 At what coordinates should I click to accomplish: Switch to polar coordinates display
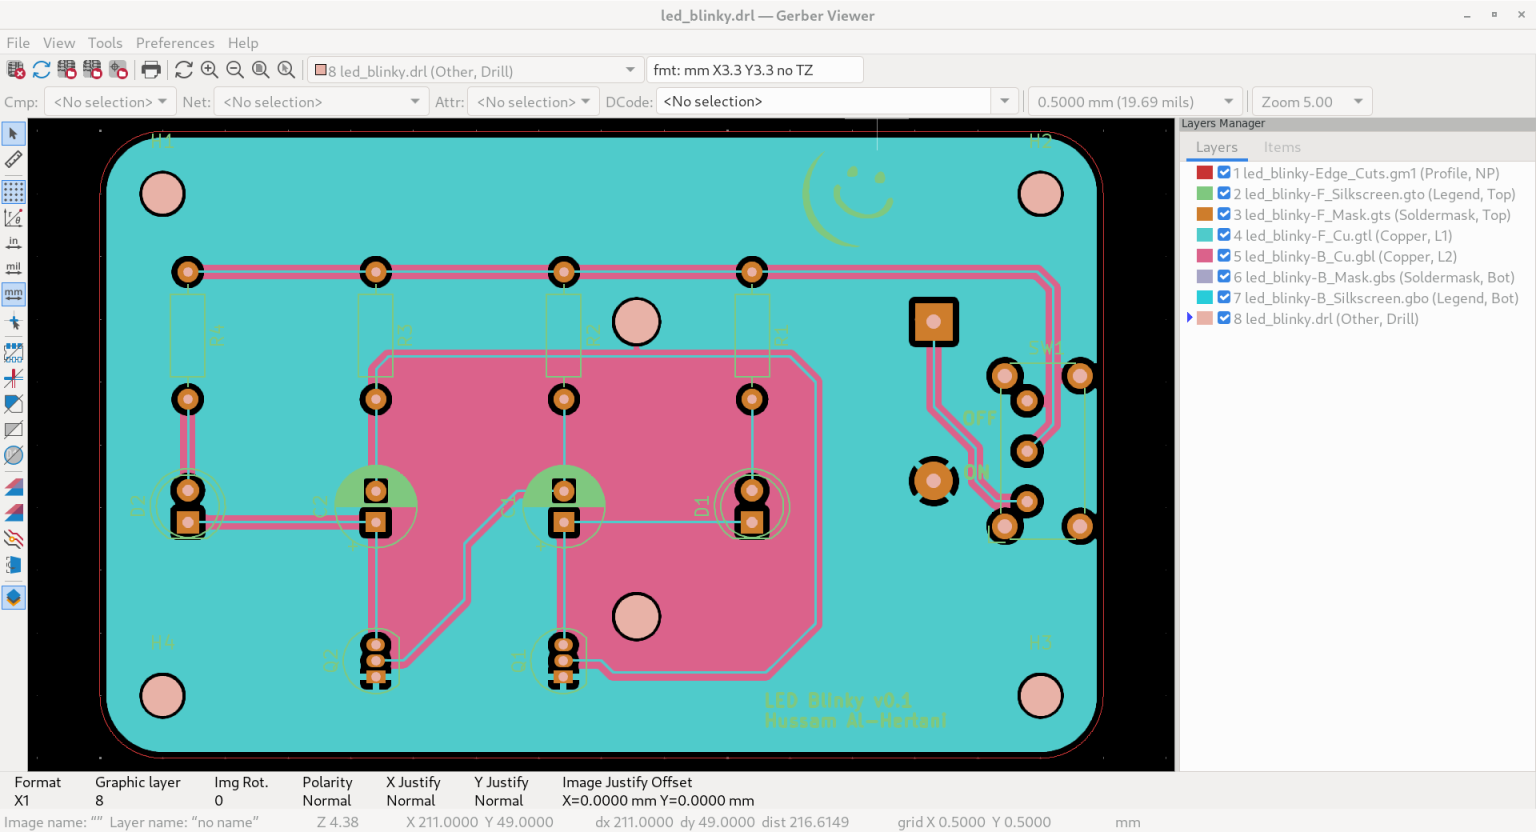[x=14, y=217]
